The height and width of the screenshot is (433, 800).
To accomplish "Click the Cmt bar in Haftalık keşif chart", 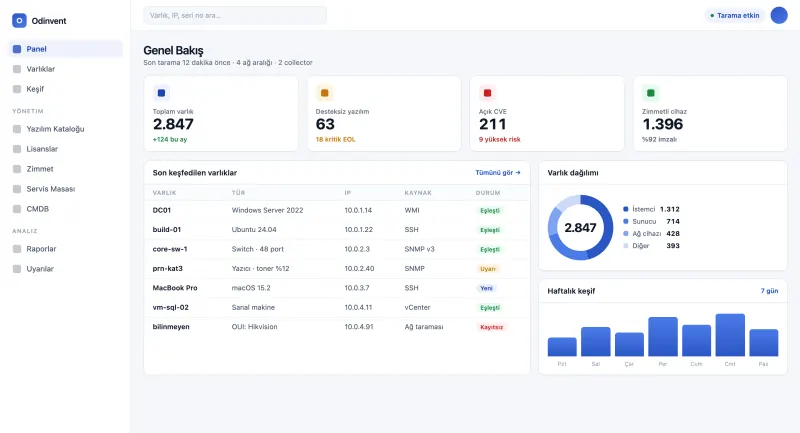I will click(x=730, y=335).
